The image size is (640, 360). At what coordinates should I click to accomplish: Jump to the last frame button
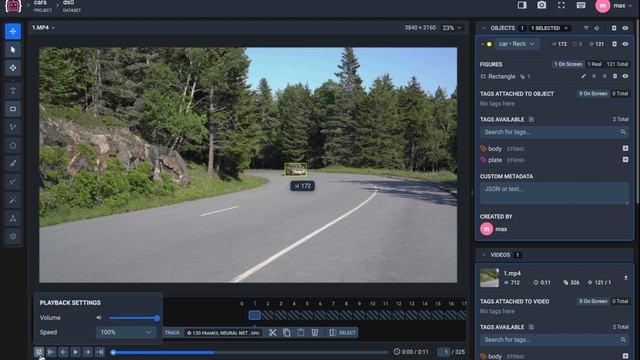100,352
